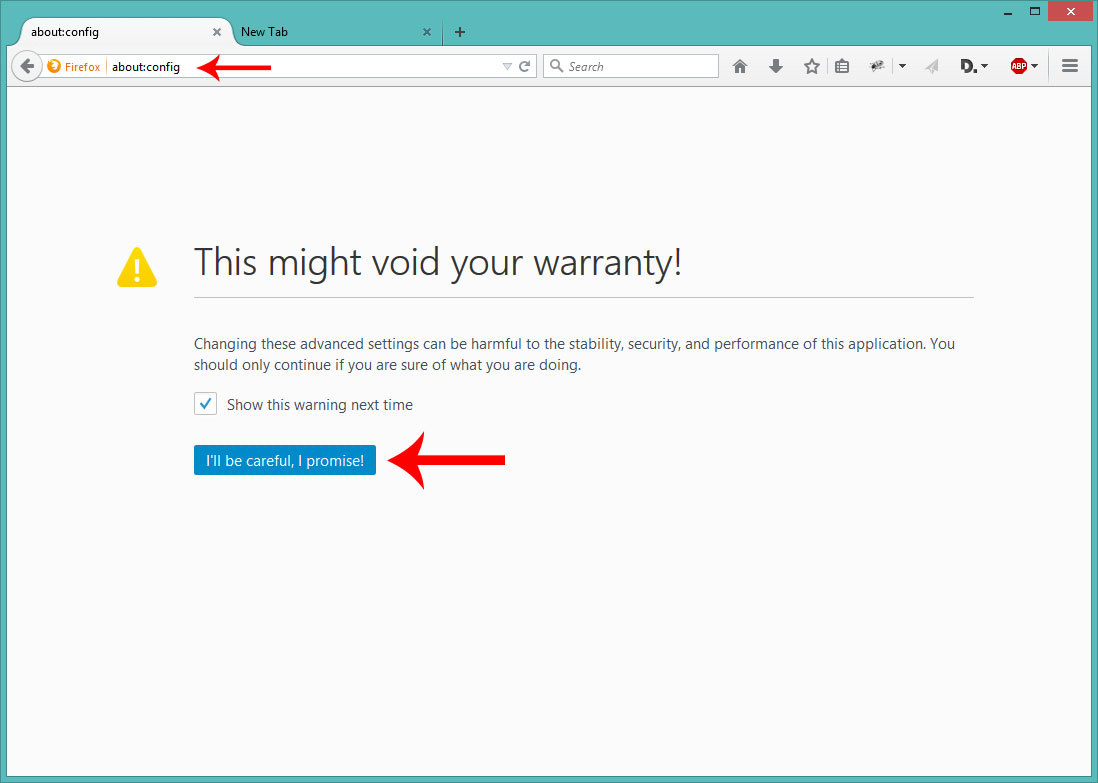1098x783 pixels.
Task: Expand the Adblock Plus dropdown arrow
Action: (x=1034, y=67)
